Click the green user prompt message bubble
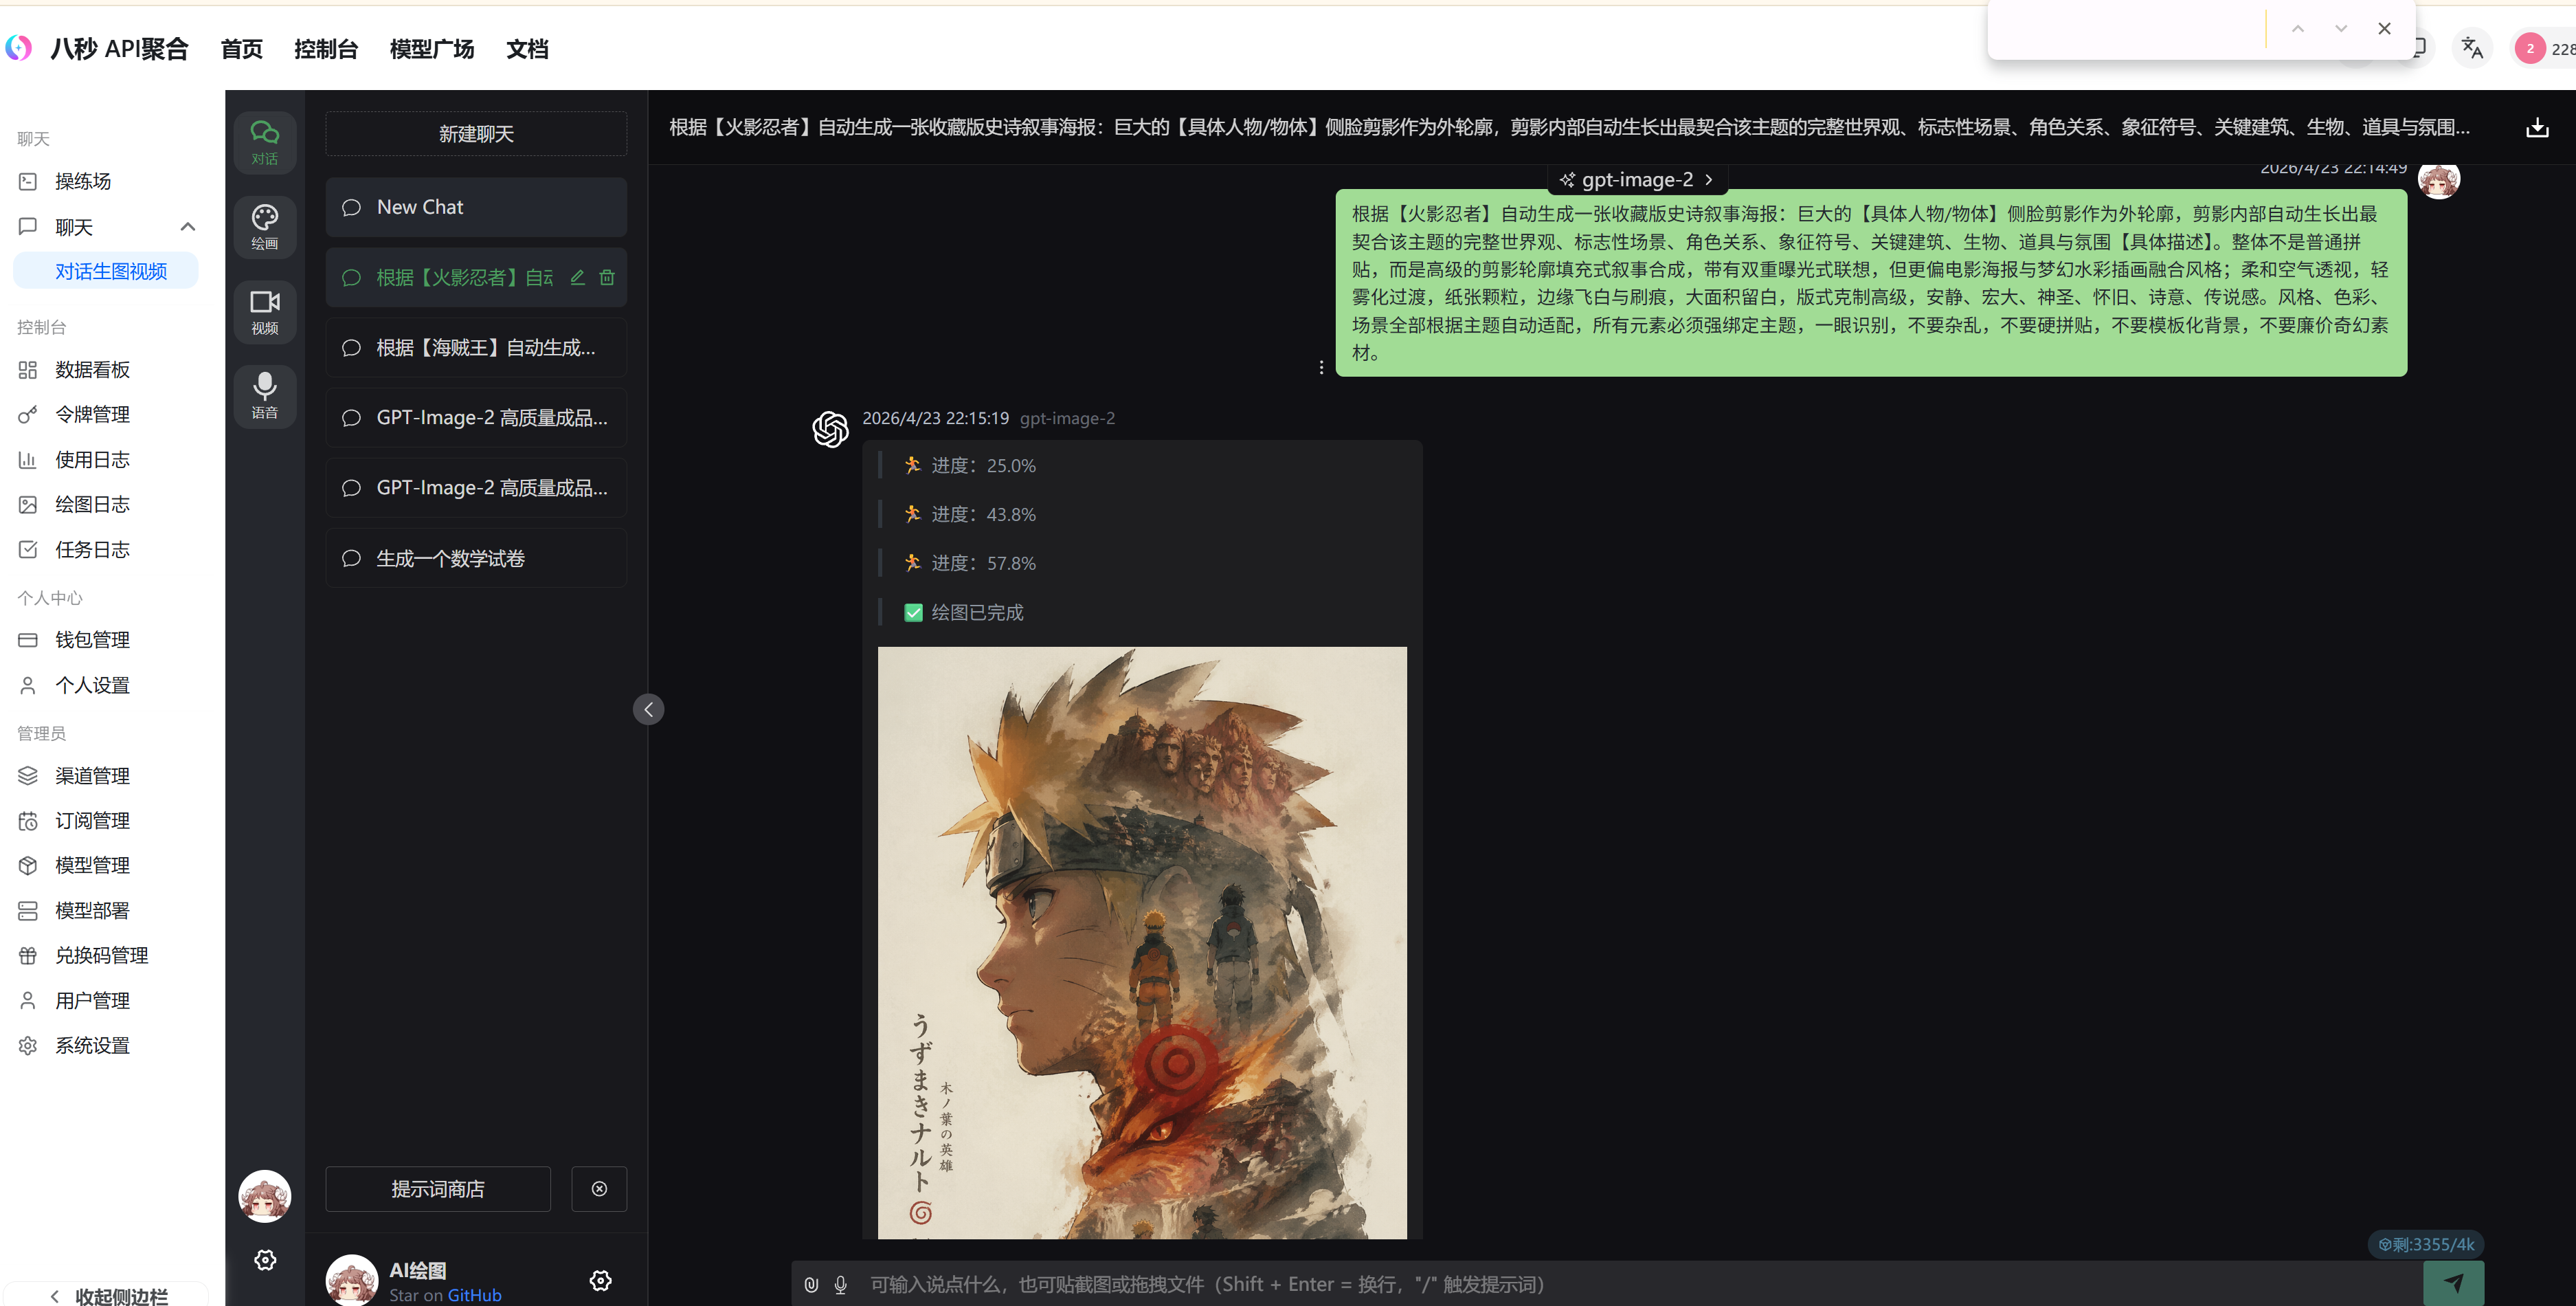Image resolution: width=2576 pixels, height=1306 pixels. (1871, 283)
